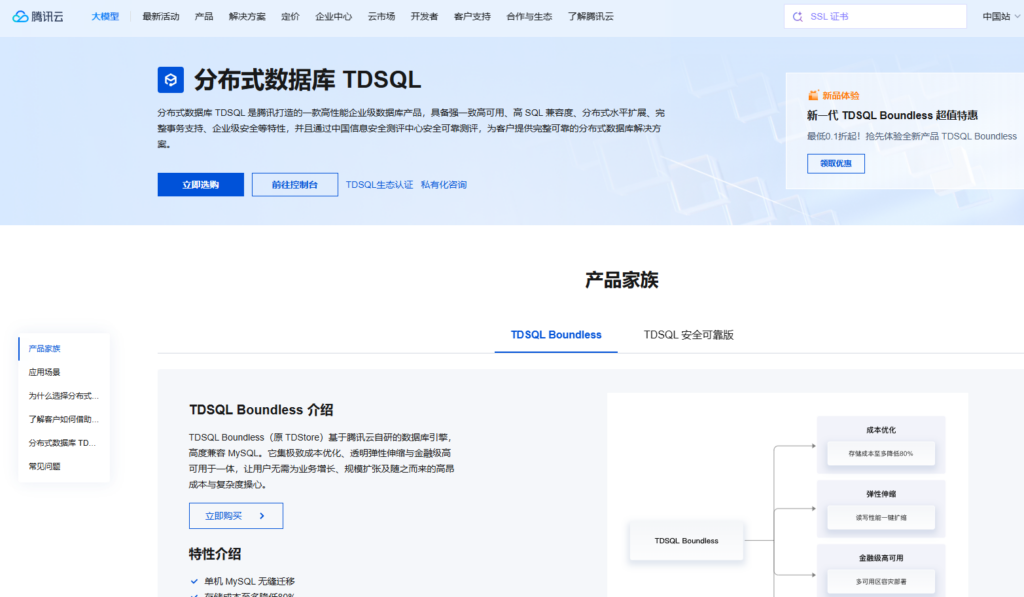The height and width of the screenshot is (597, 1024).
Task: Open the 定价 nav item
Action: pyautogui.click(x=290, y=16)
